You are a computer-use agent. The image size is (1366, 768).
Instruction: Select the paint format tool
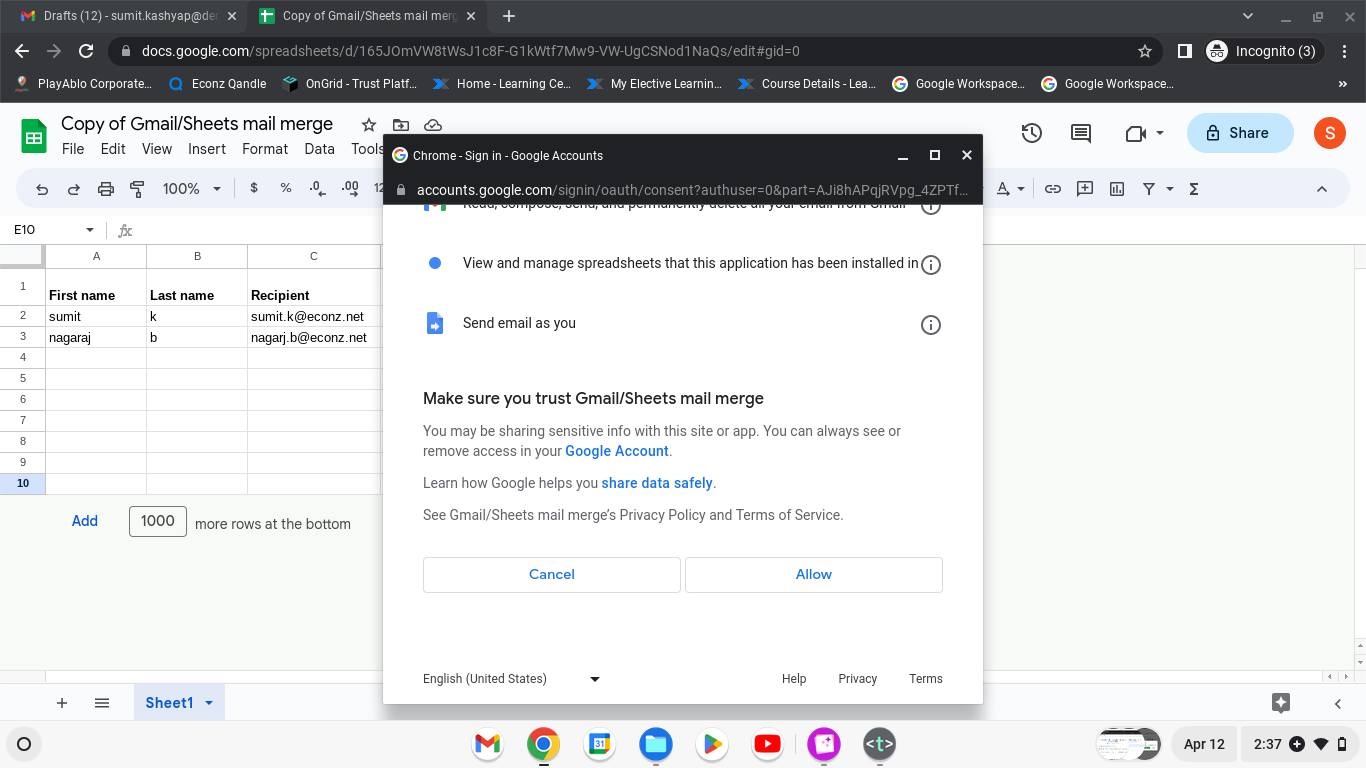[138, 189]
